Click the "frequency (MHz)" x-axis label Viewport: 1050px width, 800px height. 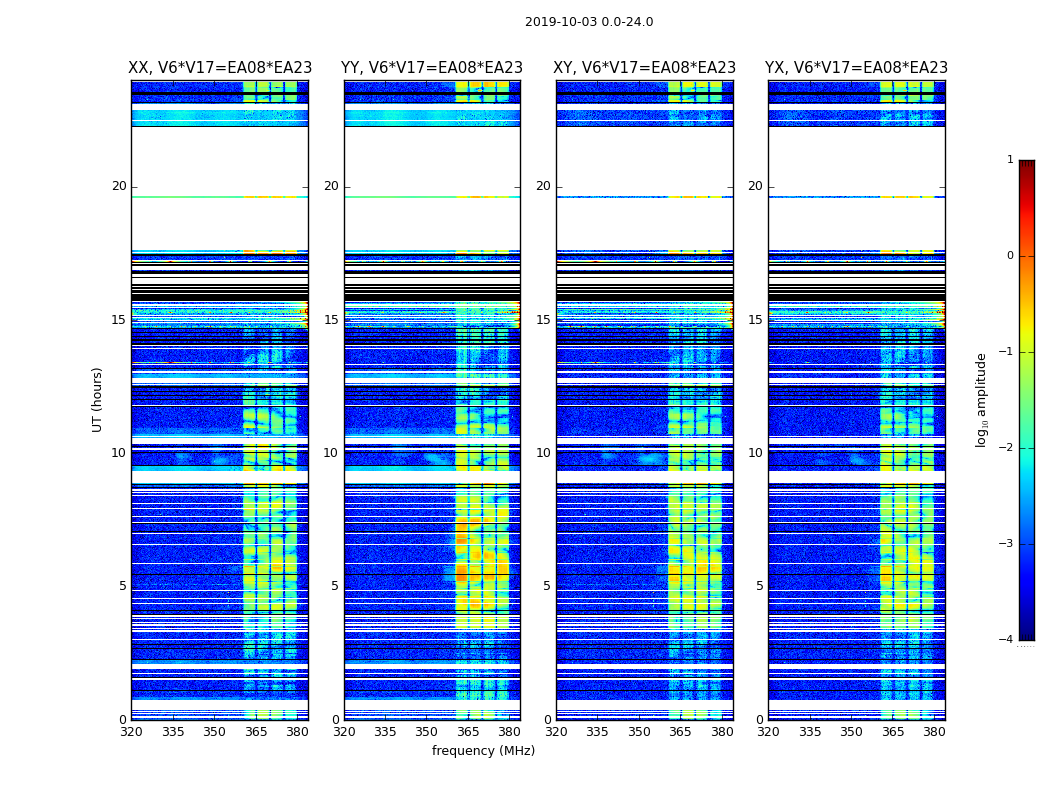[x=483, y=751]
